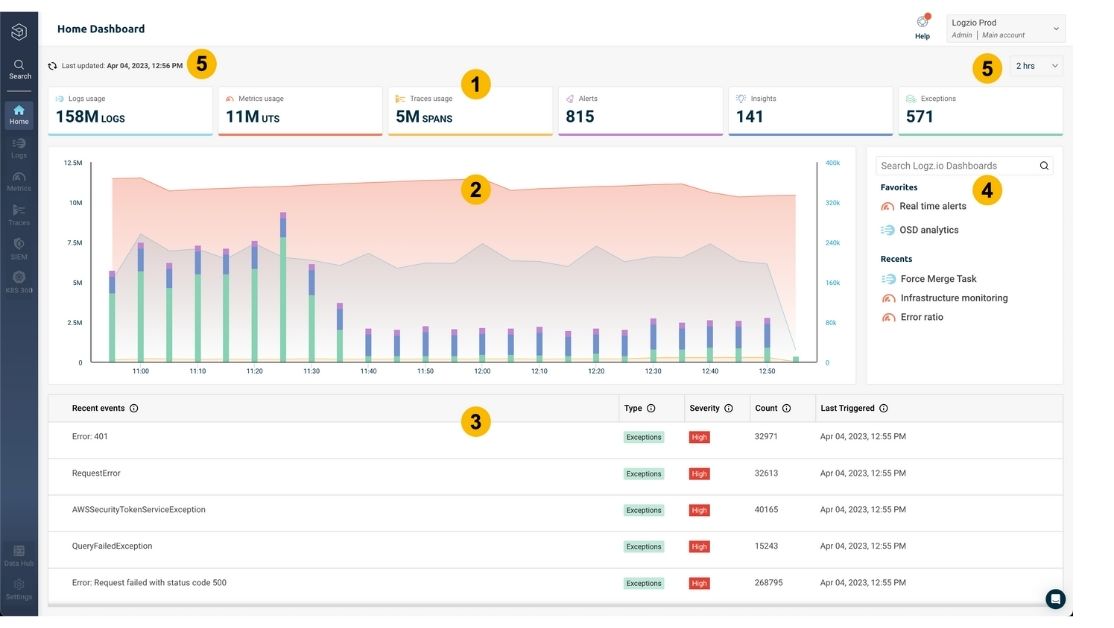This screenshot has height=628, width=1114.
Task: Open the chat support bubble
Action: (x=1057, y=599)
